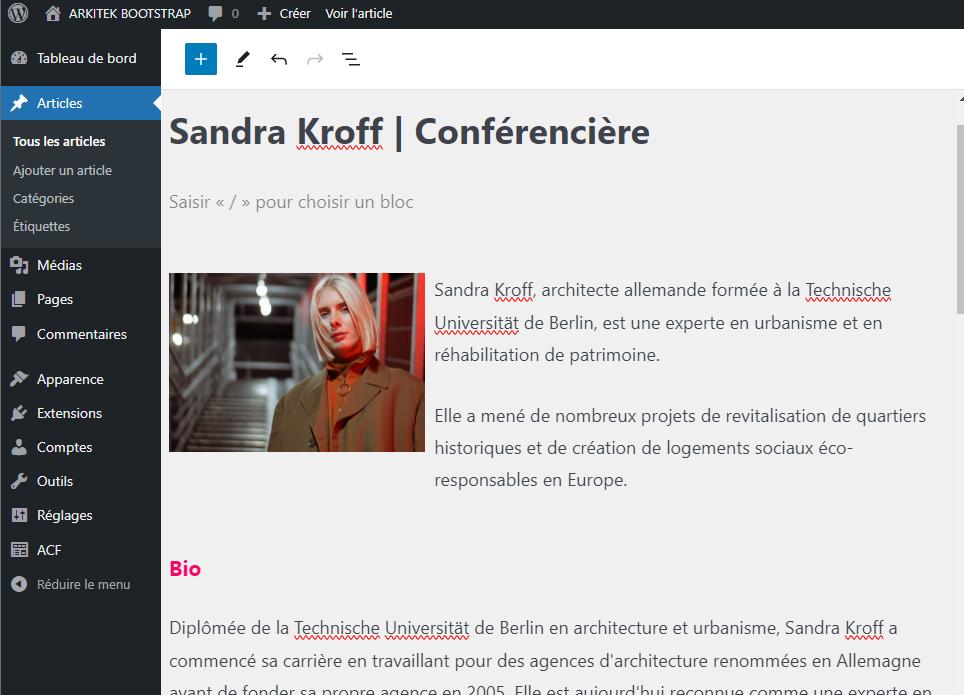Click the editor vertical scrollbar

pyautogui.click(x=959, y=220)
